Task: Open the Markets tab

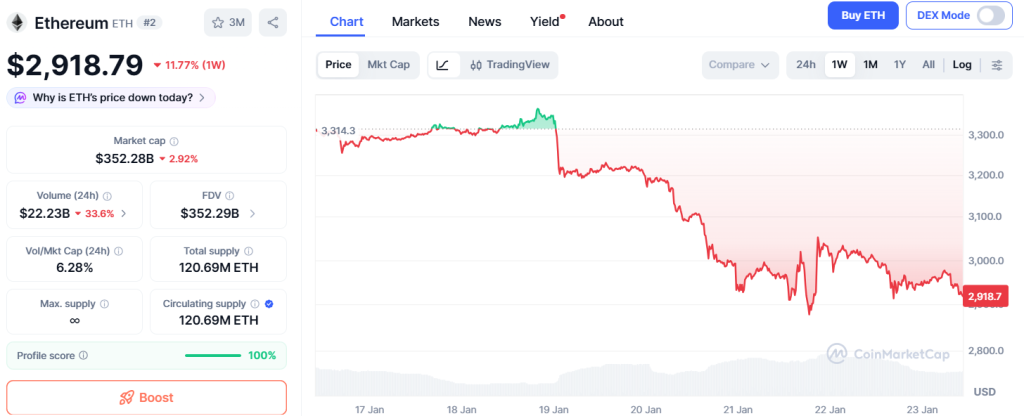Action: tap(415, 21)
